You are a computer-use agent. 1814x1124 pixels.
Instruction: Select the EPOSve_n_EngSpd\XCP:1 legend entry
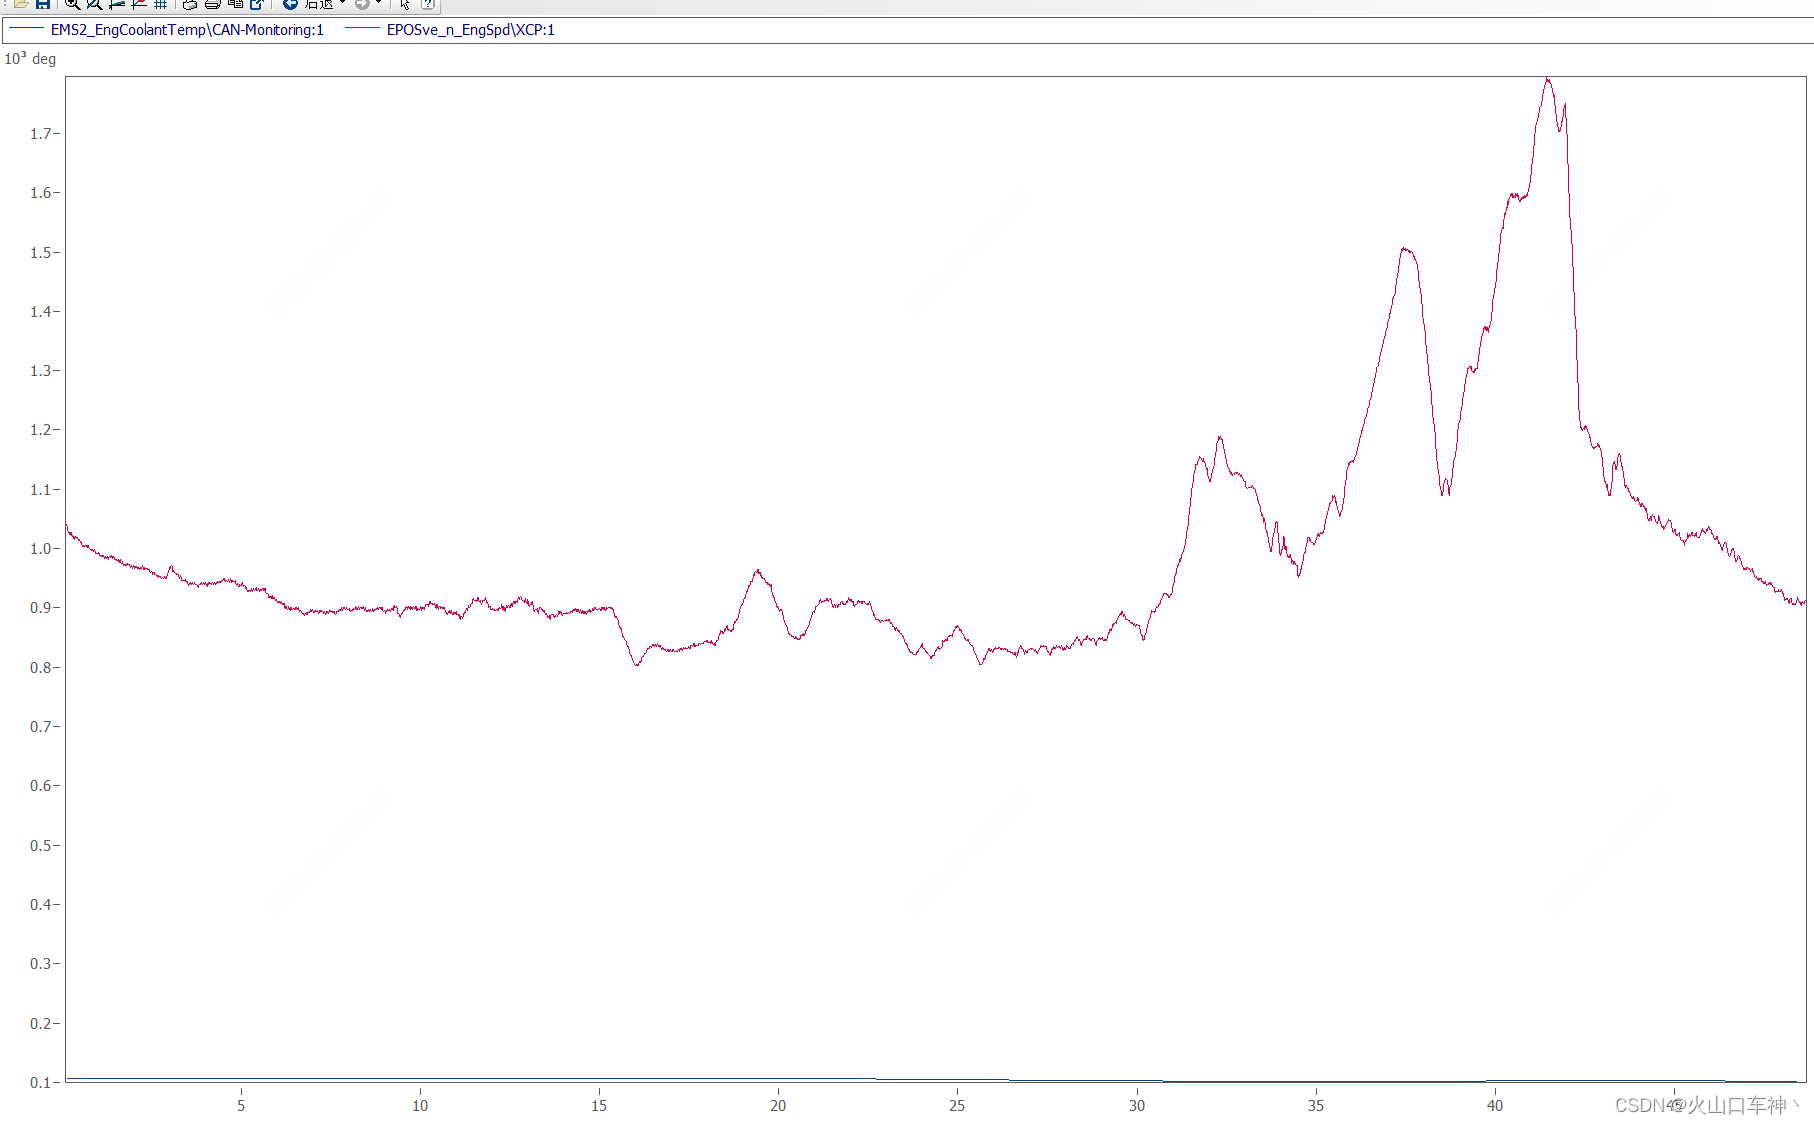coord(470,30)
